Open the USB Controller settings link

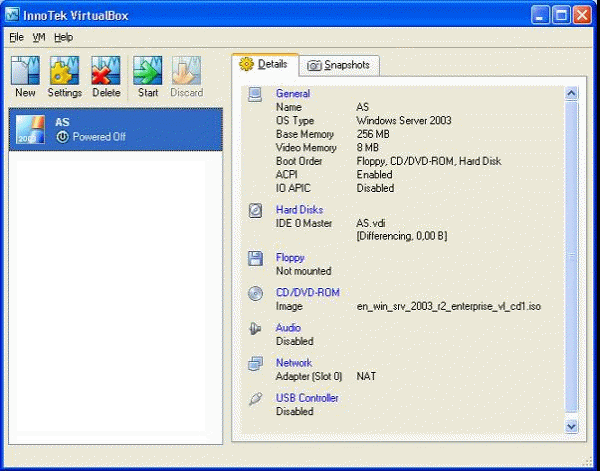click(x=307, y=398)
